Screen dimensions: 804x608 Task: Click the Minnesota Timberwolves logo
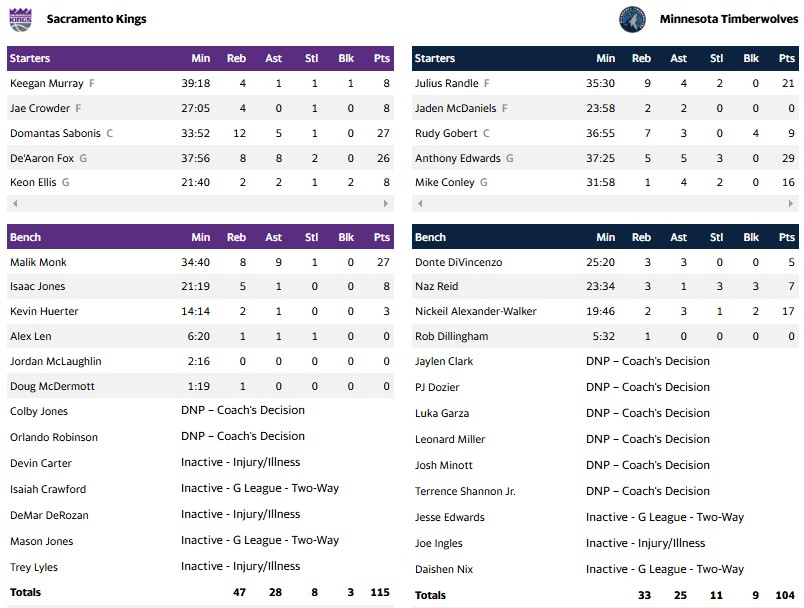tap(632, 19)
